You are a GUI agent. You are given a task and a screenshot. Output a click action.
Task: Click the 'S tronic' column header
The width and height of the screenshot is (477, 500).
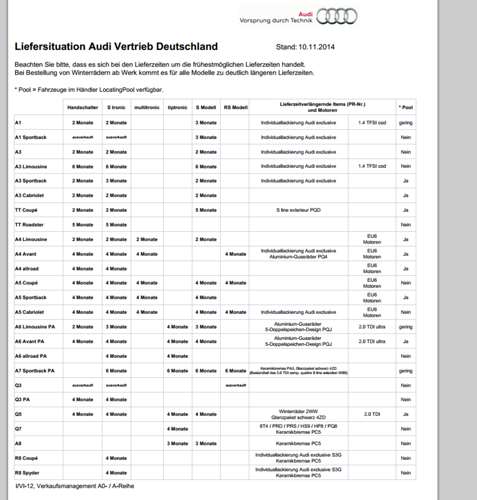116,107
